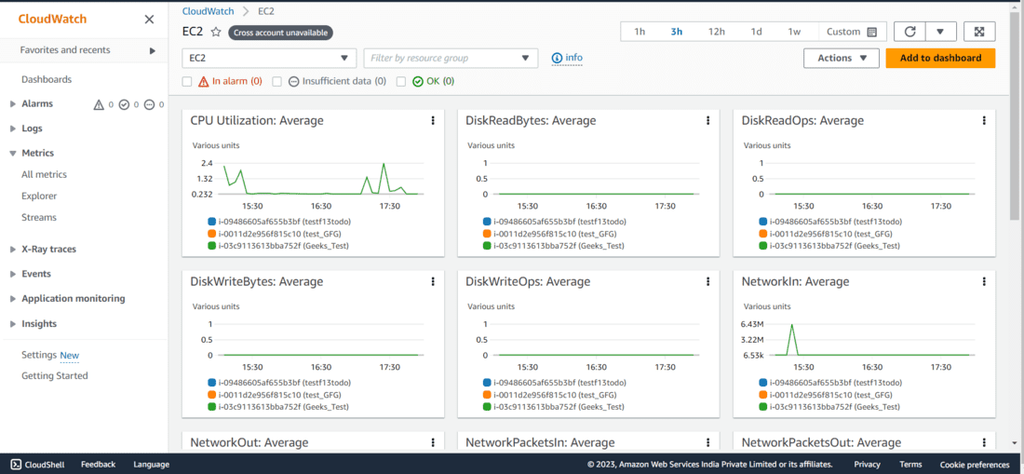This screenshot has height=474, width=1024.
Task: Collapse the Metrics section
Action: click(x=12, y=153)
